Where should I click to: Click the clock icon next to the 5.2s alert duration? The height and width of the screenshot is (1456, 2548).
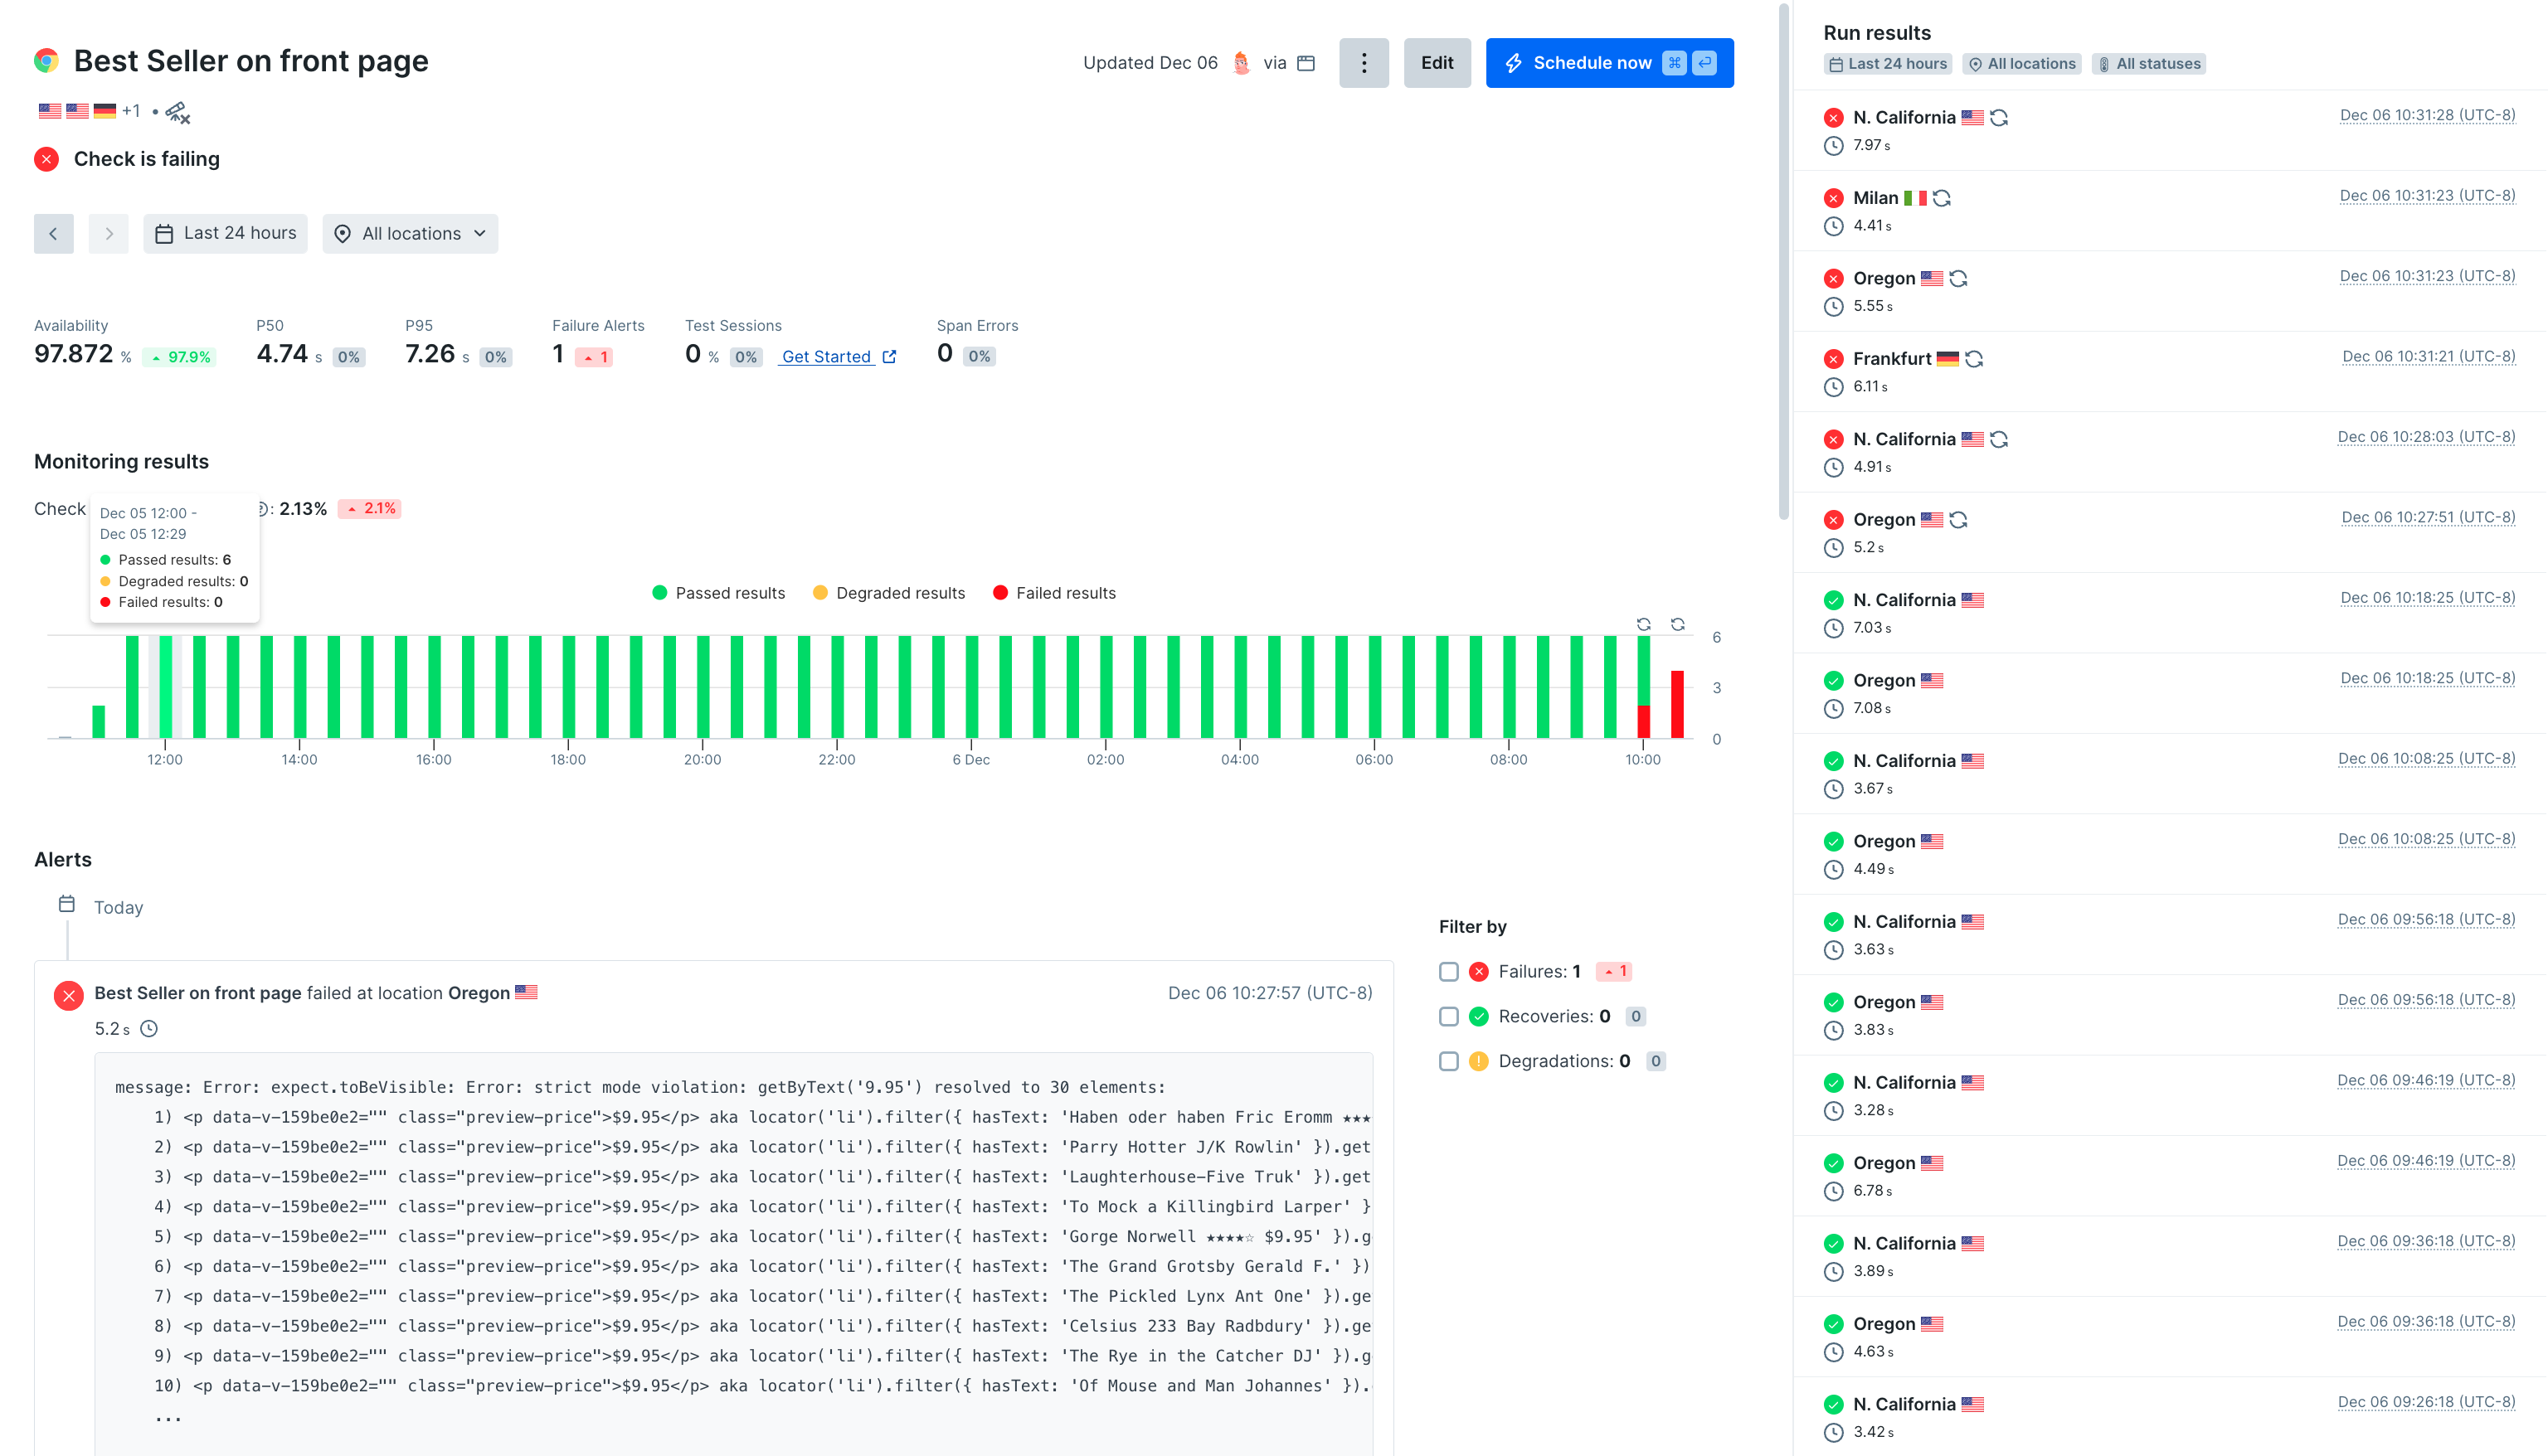pos(150,1028)
